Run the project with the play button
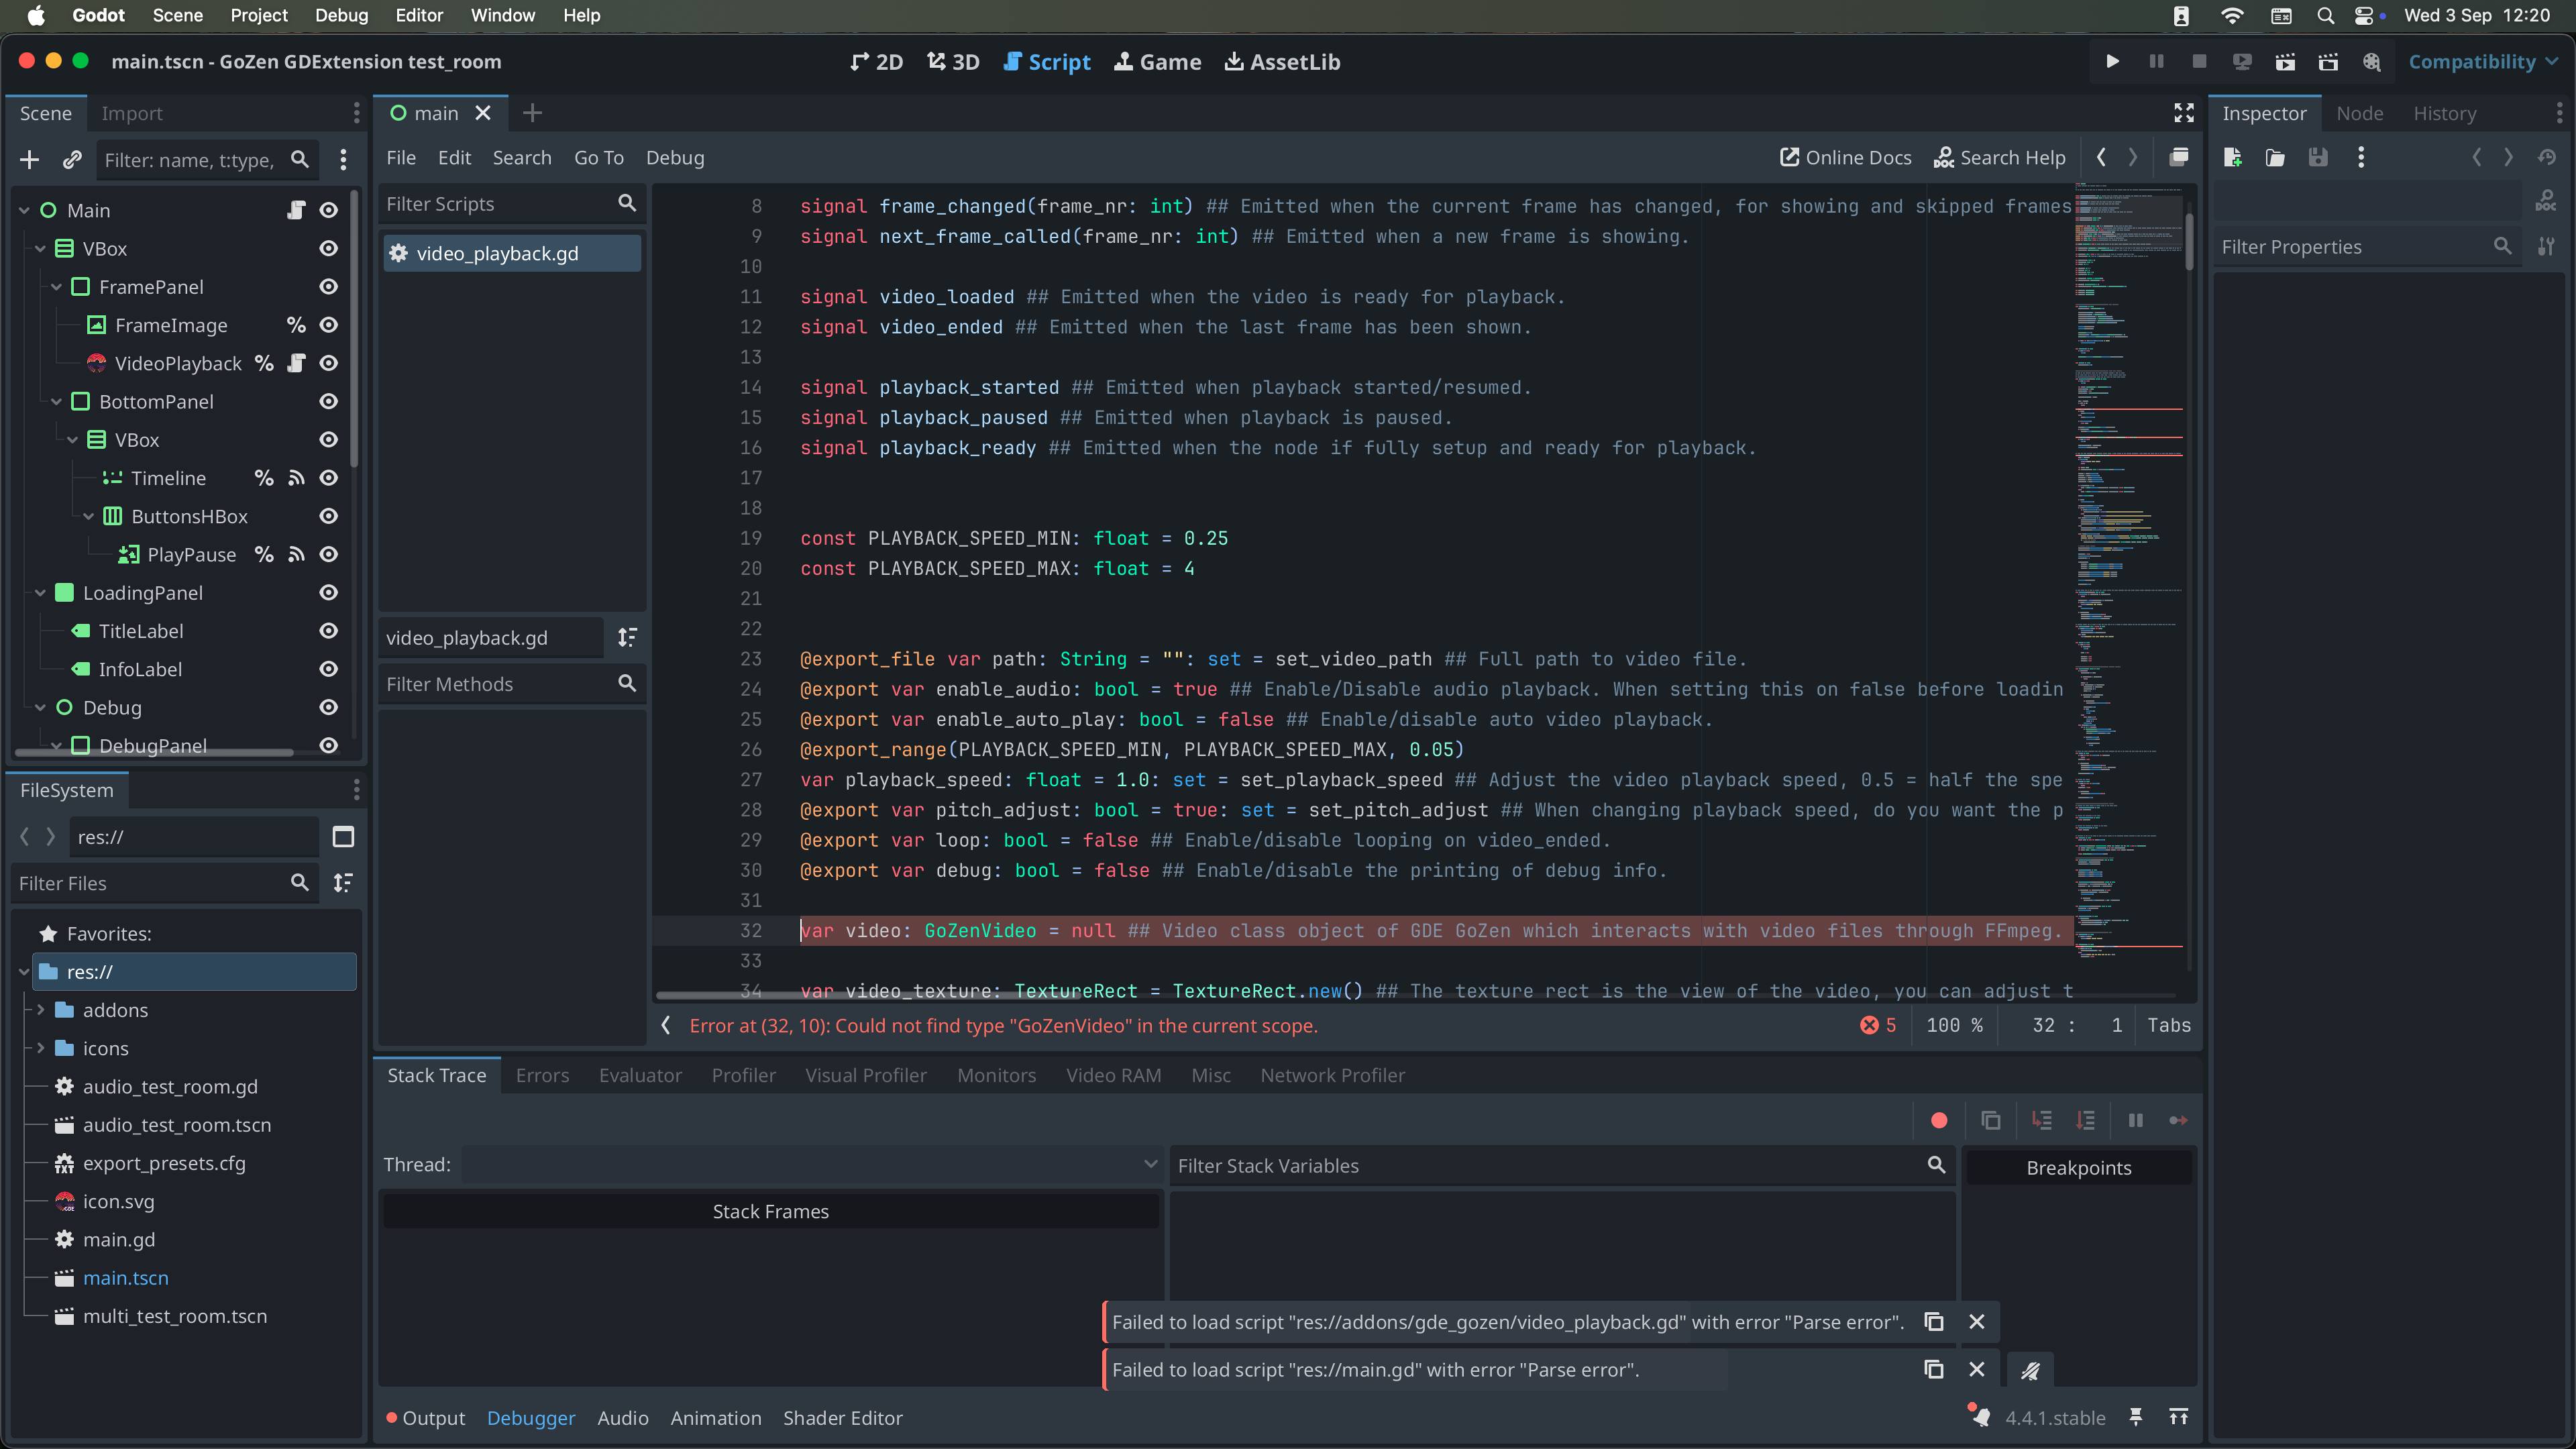Screen dimensions: 2576x1449 (x=2112, y=62)
